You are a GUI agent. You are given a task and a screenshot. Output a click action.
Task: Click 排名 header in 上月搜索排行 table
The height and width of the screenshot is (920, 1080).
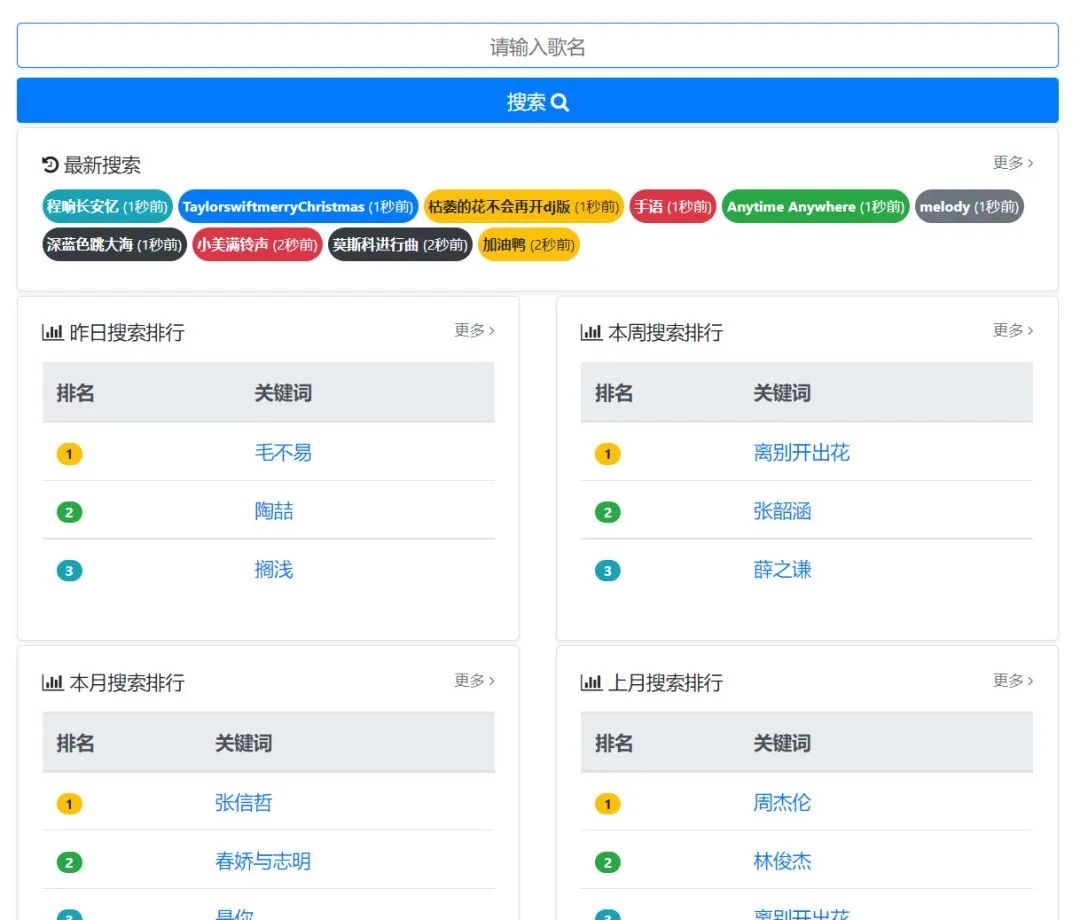(614, 743)
